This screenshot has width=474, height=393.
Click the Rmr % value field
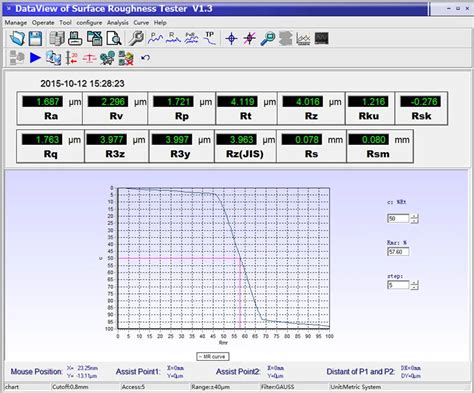[398, 252]
